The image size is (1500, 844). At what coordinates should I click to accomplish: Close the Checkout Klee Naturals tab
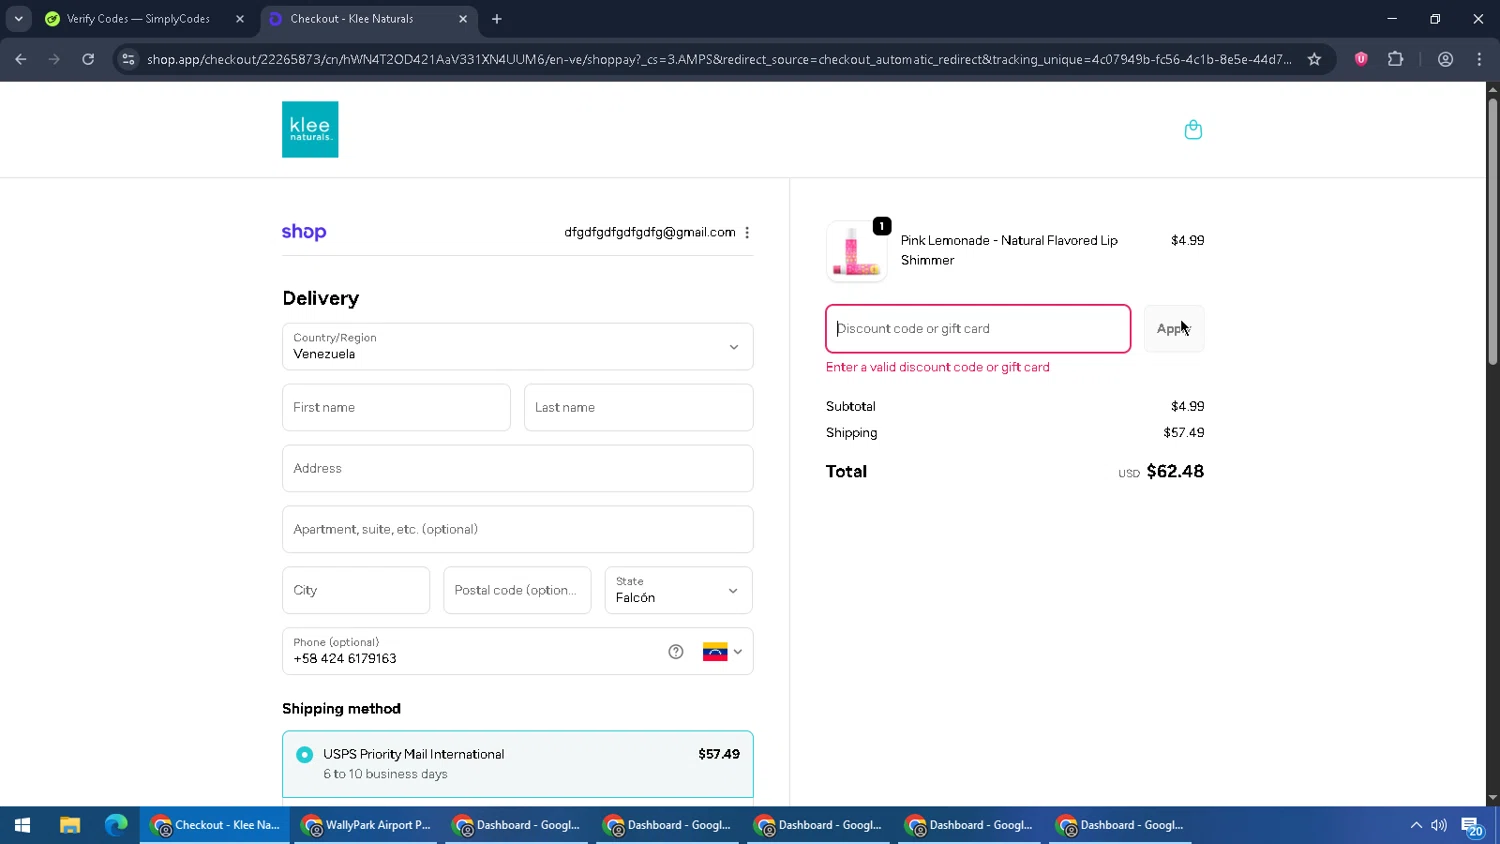coord(463,19)
